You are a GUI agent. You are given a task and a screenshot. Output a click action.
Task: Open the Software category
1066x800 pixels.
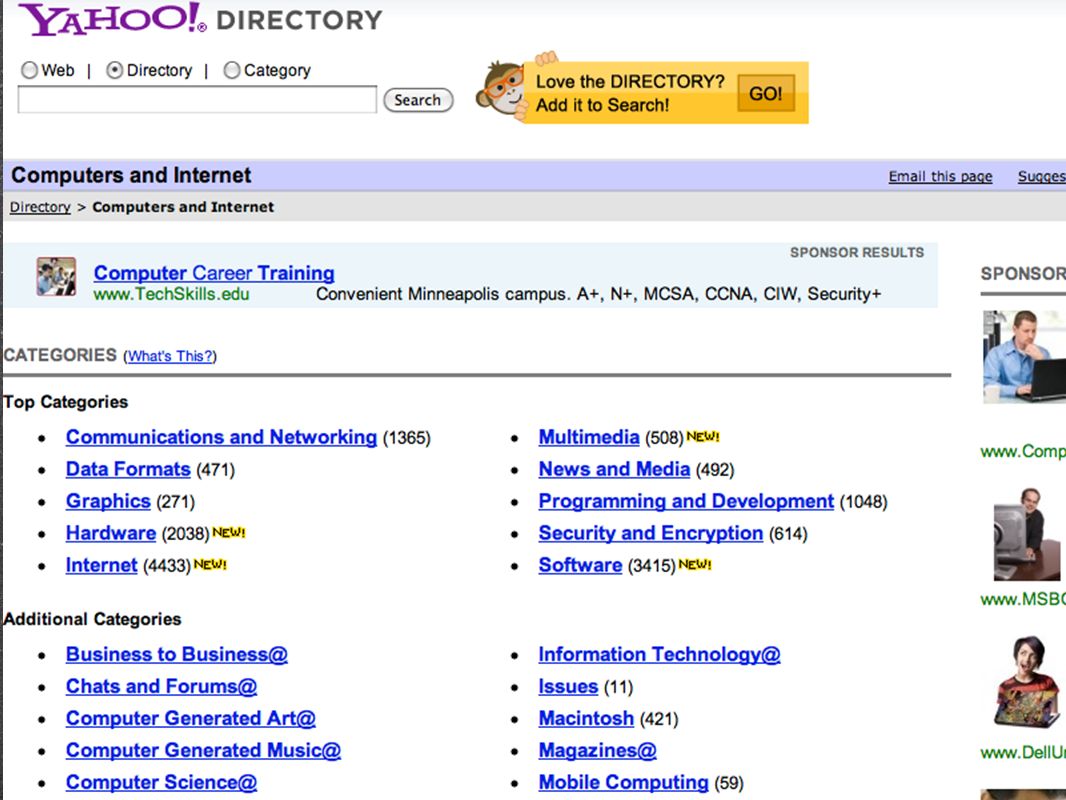tap(580, 565)
